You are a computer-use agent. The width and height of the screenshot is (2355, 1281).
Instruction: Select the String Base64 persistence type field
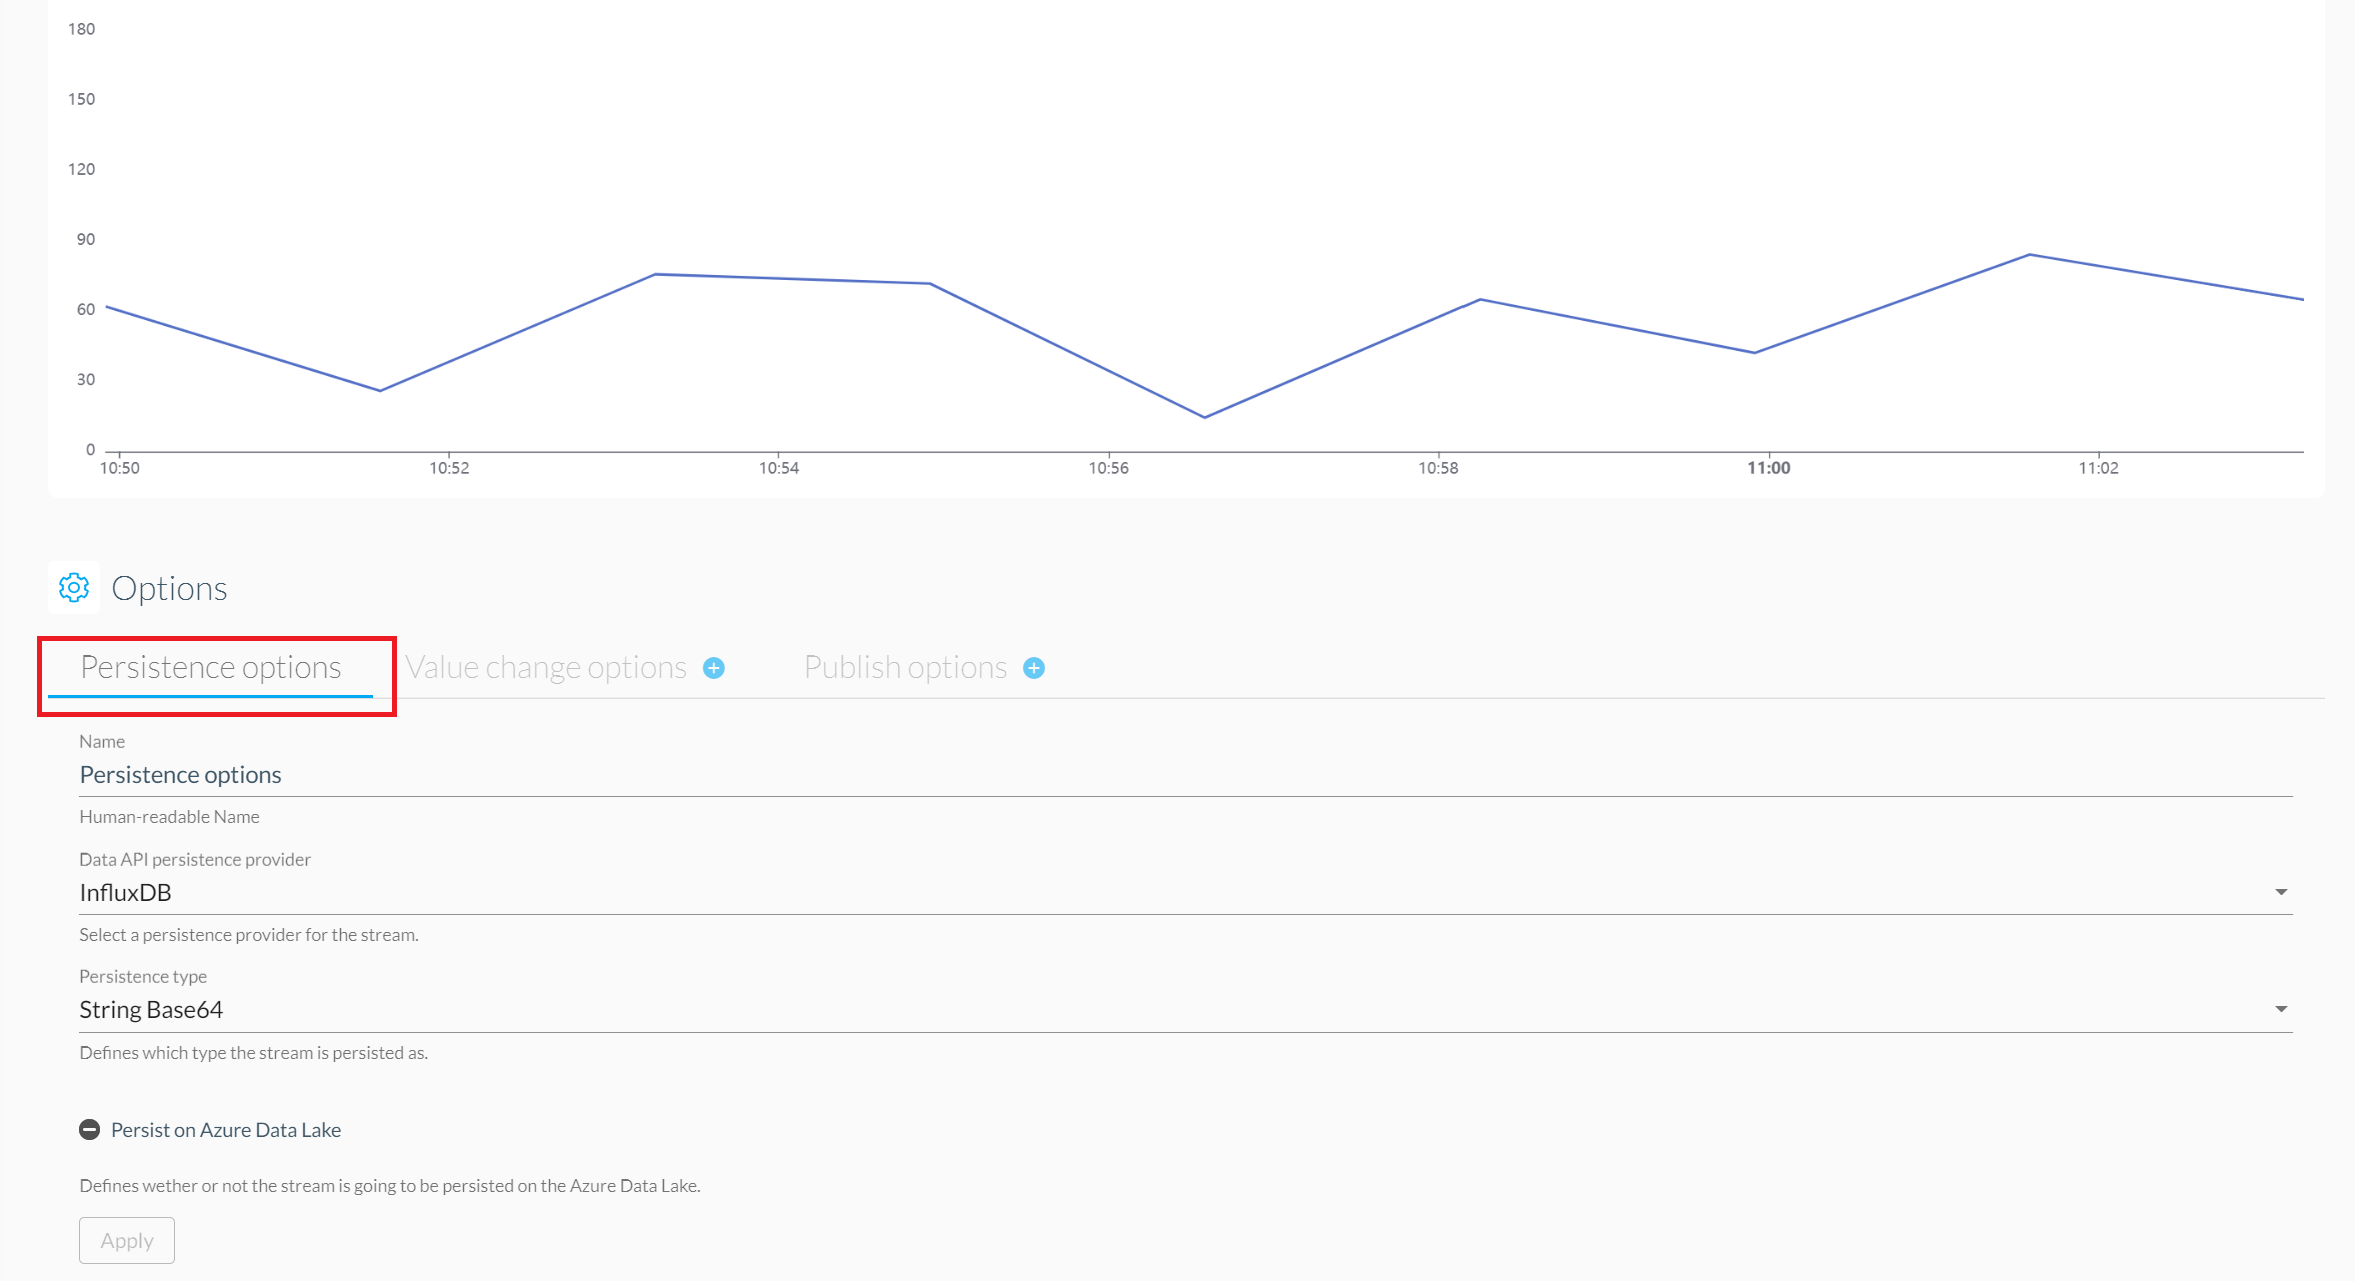tap(1186, 1010)
